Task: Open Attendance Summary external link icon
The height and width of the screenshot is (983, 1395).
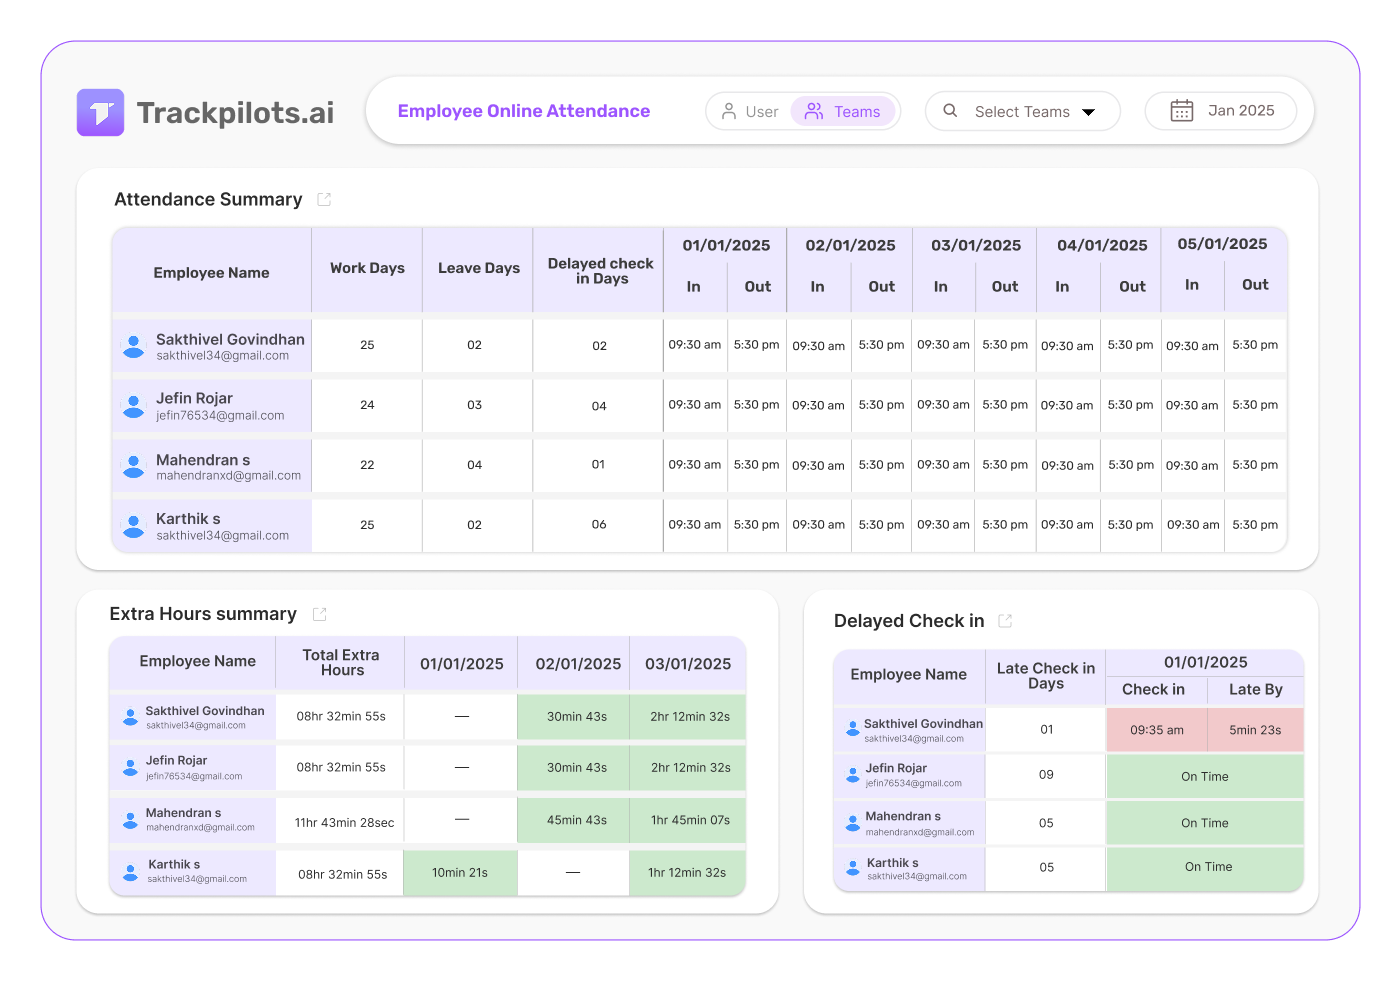Action: [x=324, y=200]
